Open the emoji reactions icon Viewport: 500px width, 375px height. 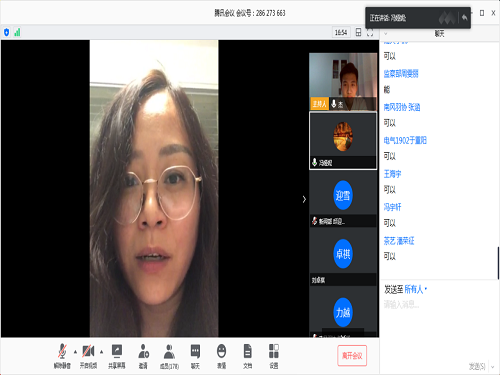tap(221, 356)
